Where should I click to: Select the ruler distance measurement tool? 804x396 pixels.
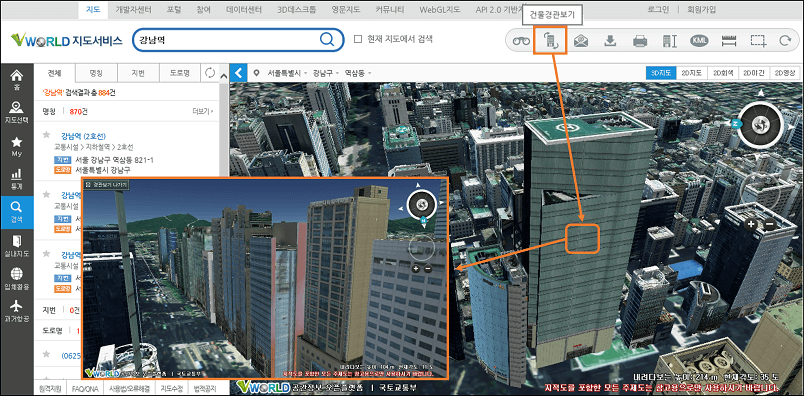(729, 41)
